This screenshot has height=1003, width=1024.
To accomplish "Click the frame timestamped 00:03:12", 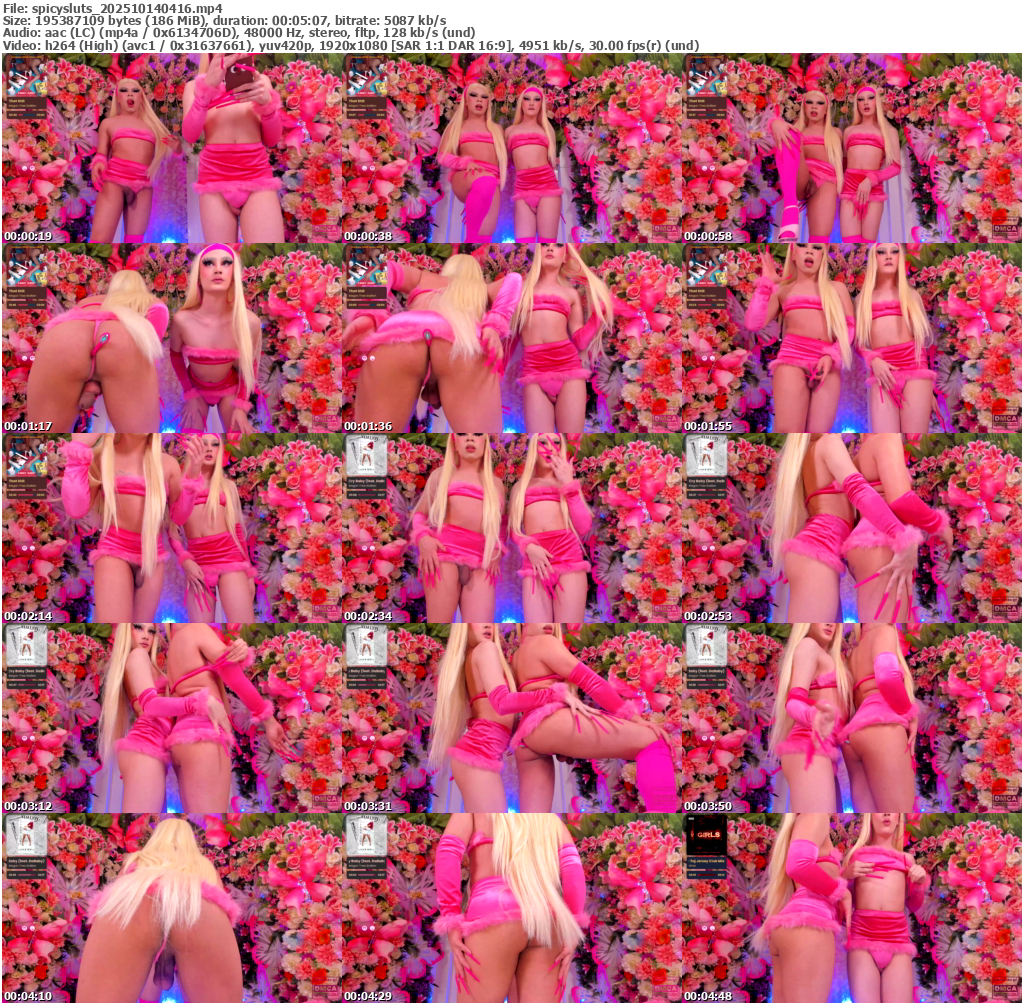I will [x=171, y=718].
